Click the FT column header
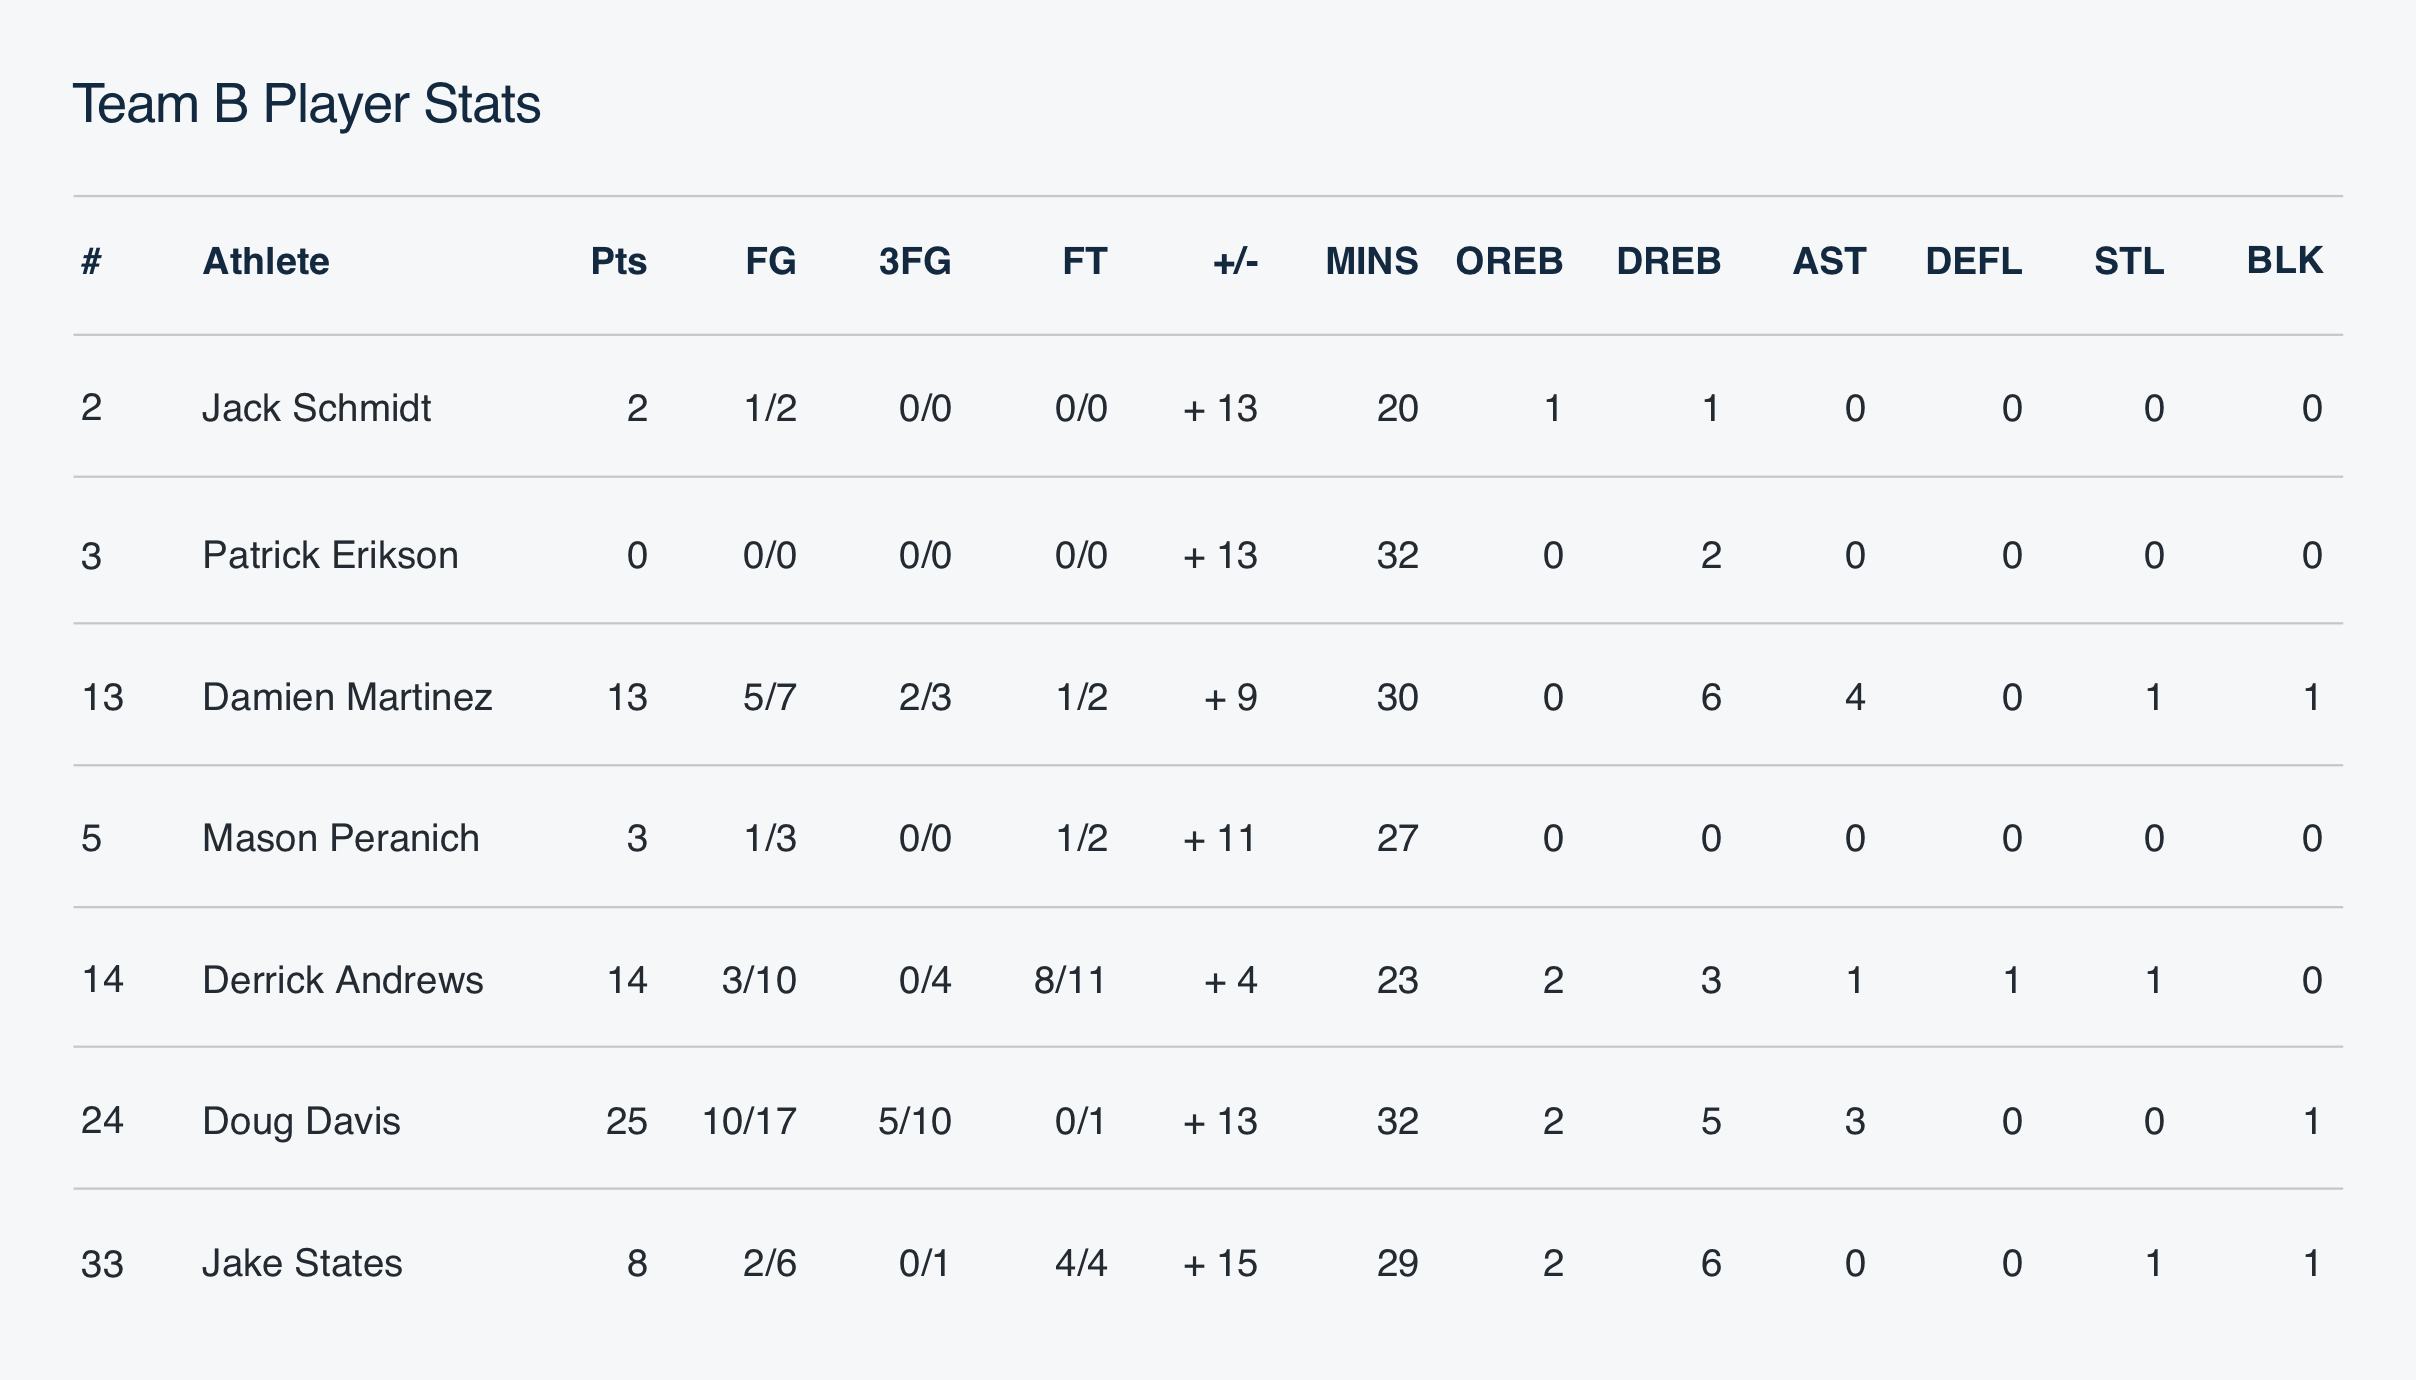This screenshot has width=2416, height=1380. point(1084,262)
